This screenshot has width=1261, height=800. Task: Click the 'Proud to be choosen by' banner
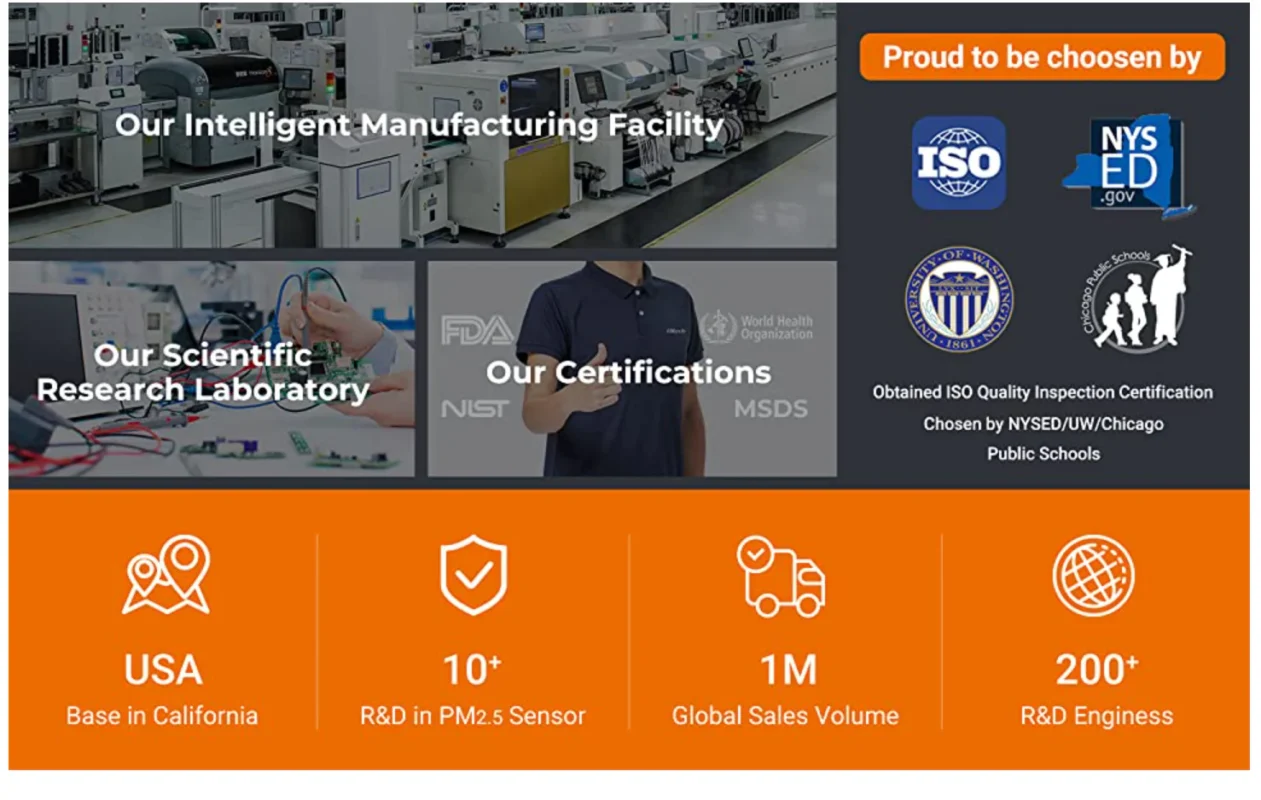coord(1042,57)
